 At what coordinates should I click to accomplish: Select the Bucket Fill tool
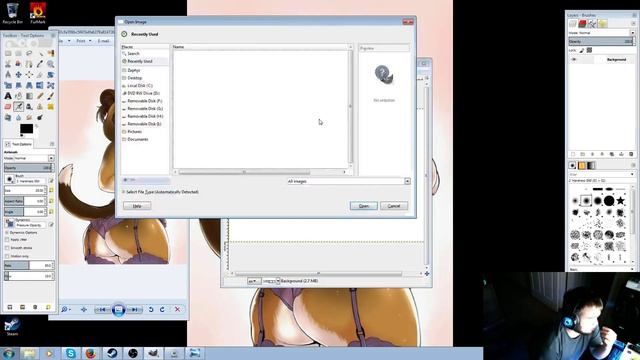point(19,96)
